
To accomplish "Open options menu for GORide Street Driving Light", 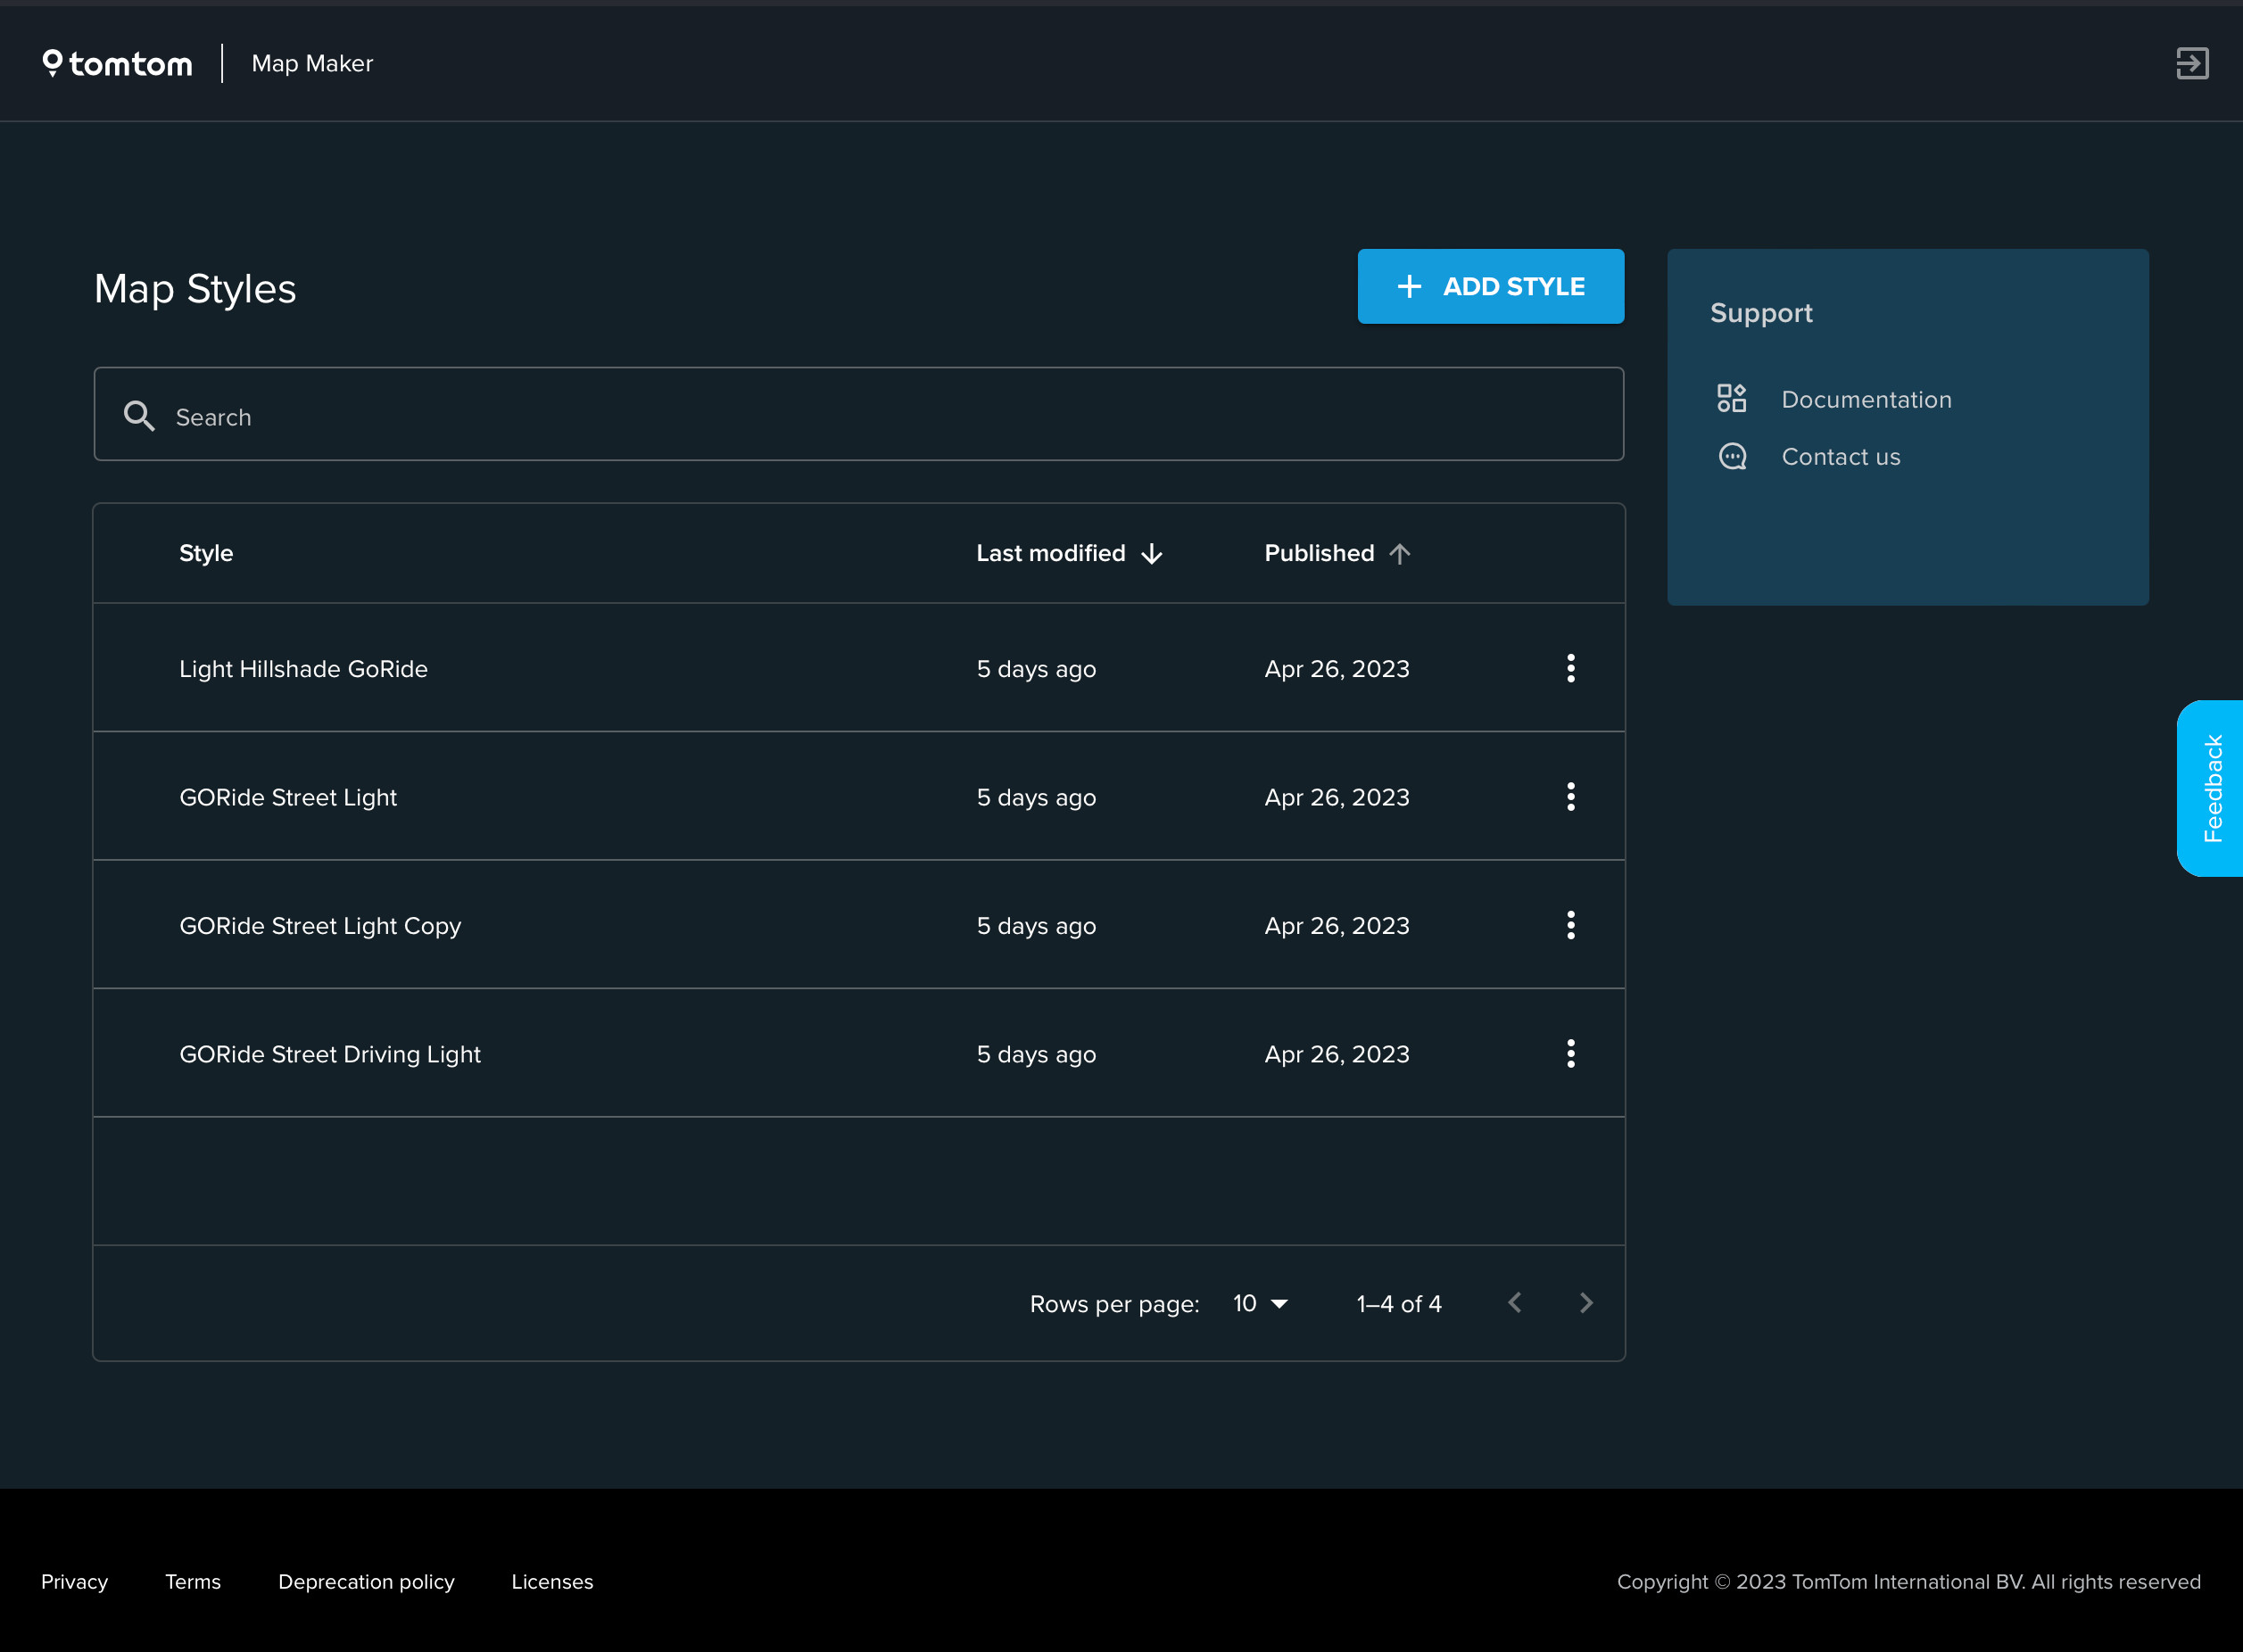I will (x=1570, y=1054).
